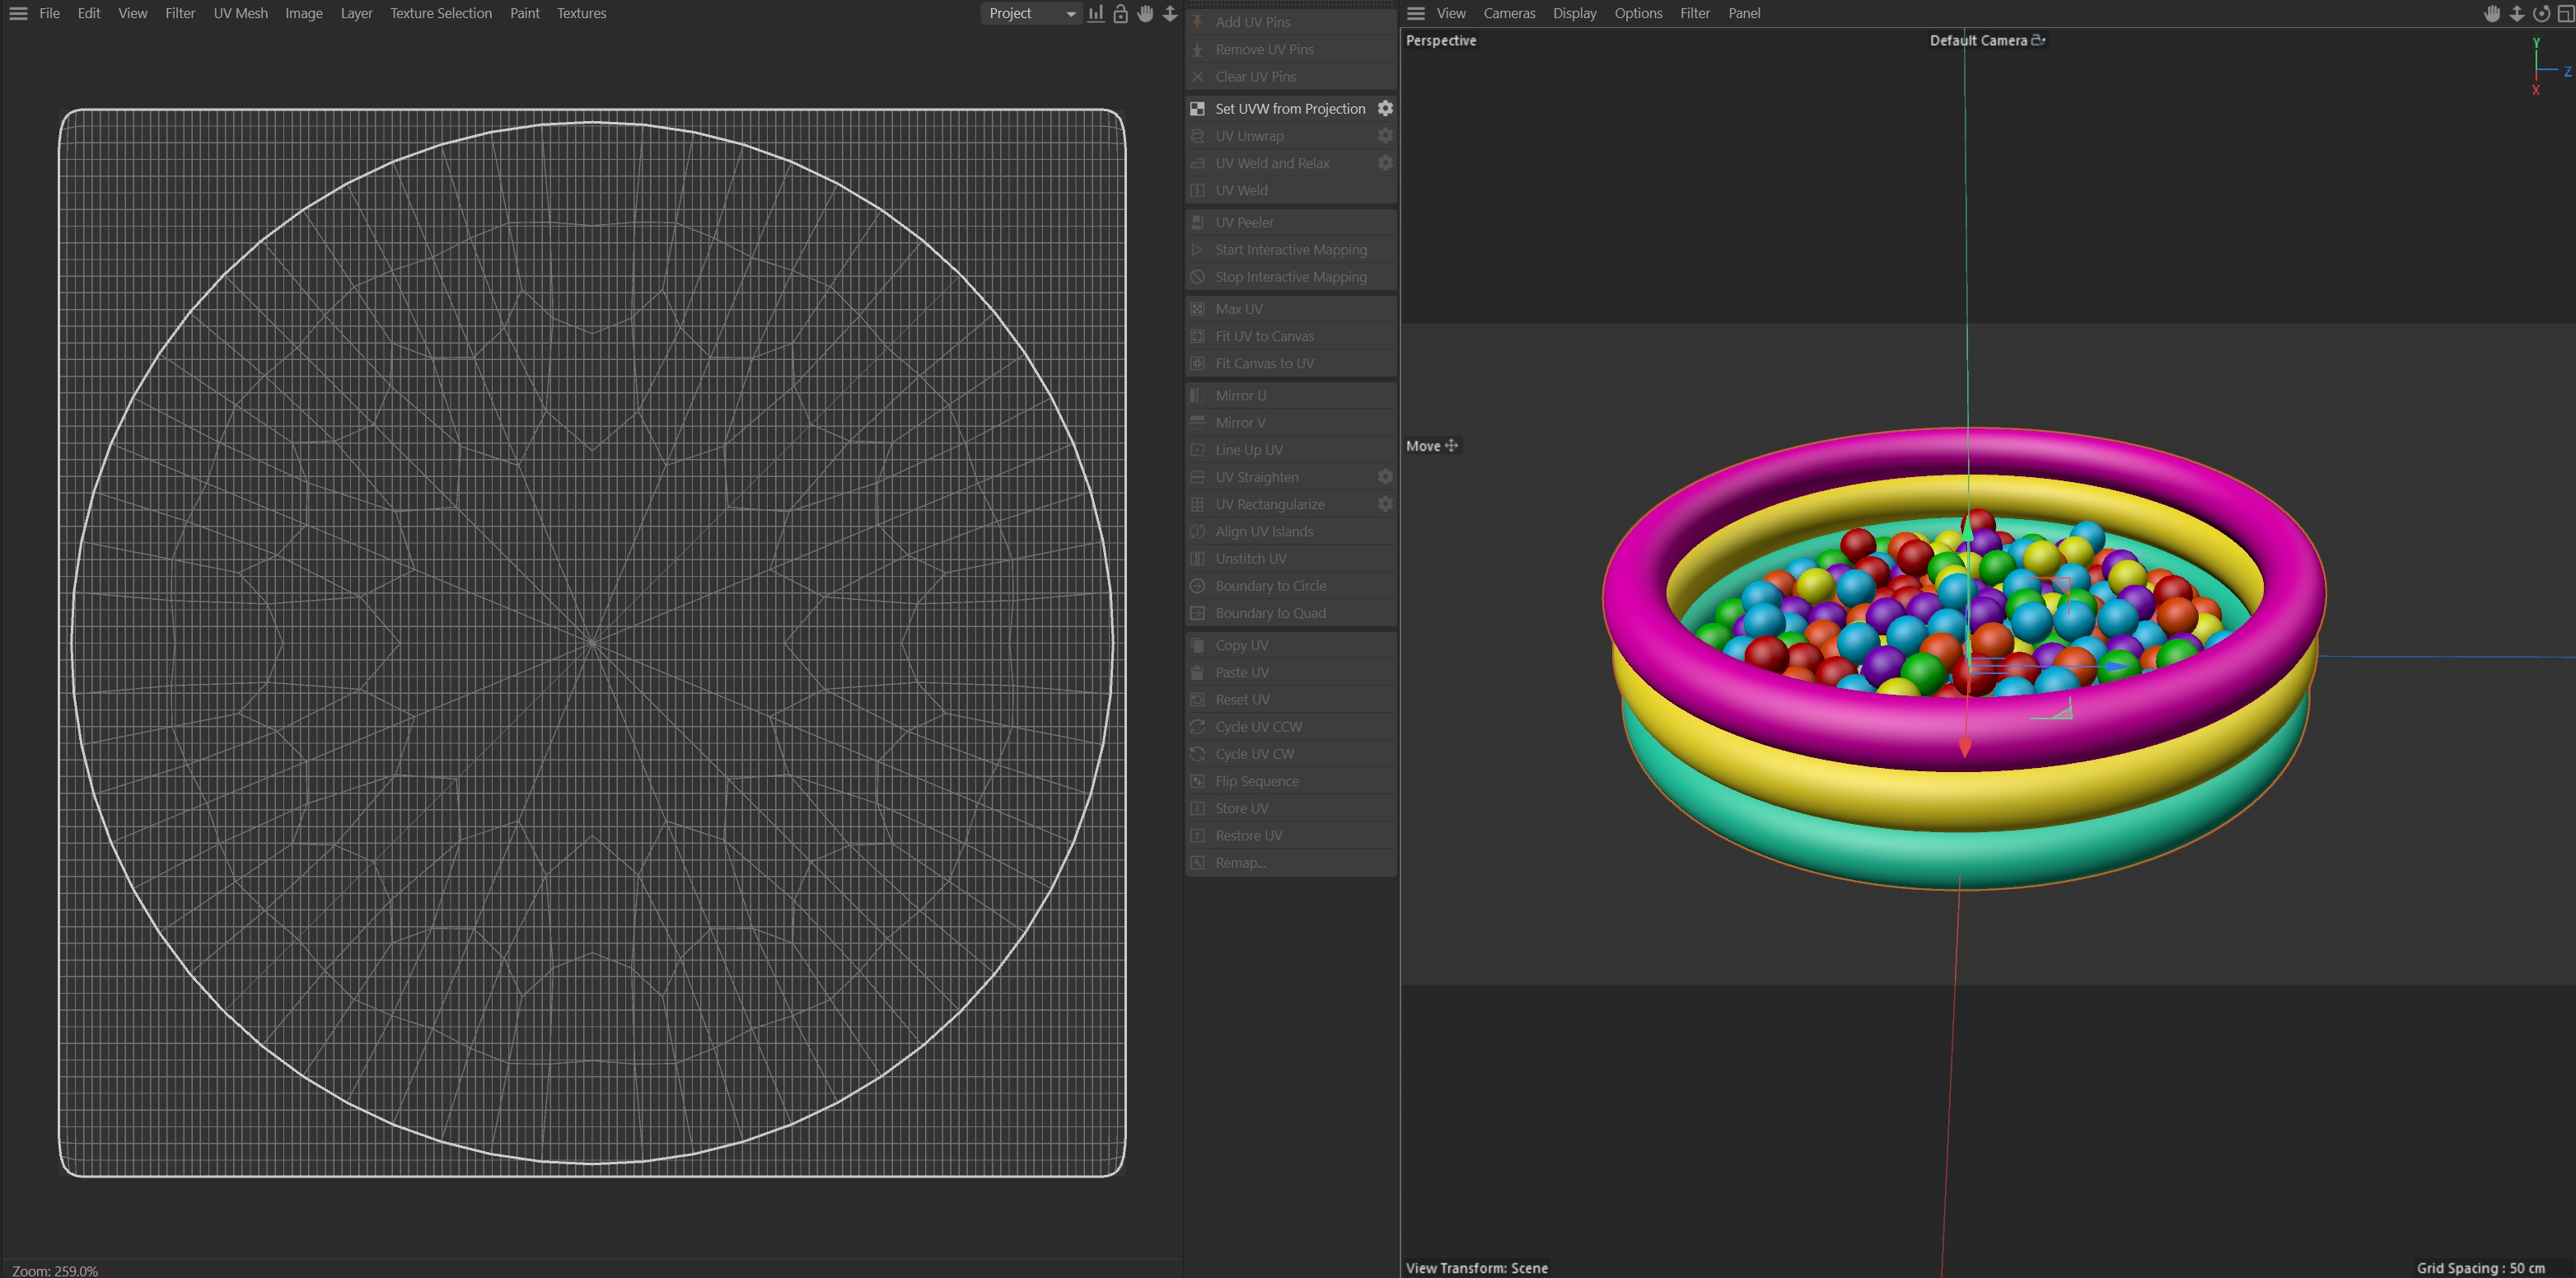Open the Cameras menu
The image size is (2576, 1278).
tap(1508, 13)
